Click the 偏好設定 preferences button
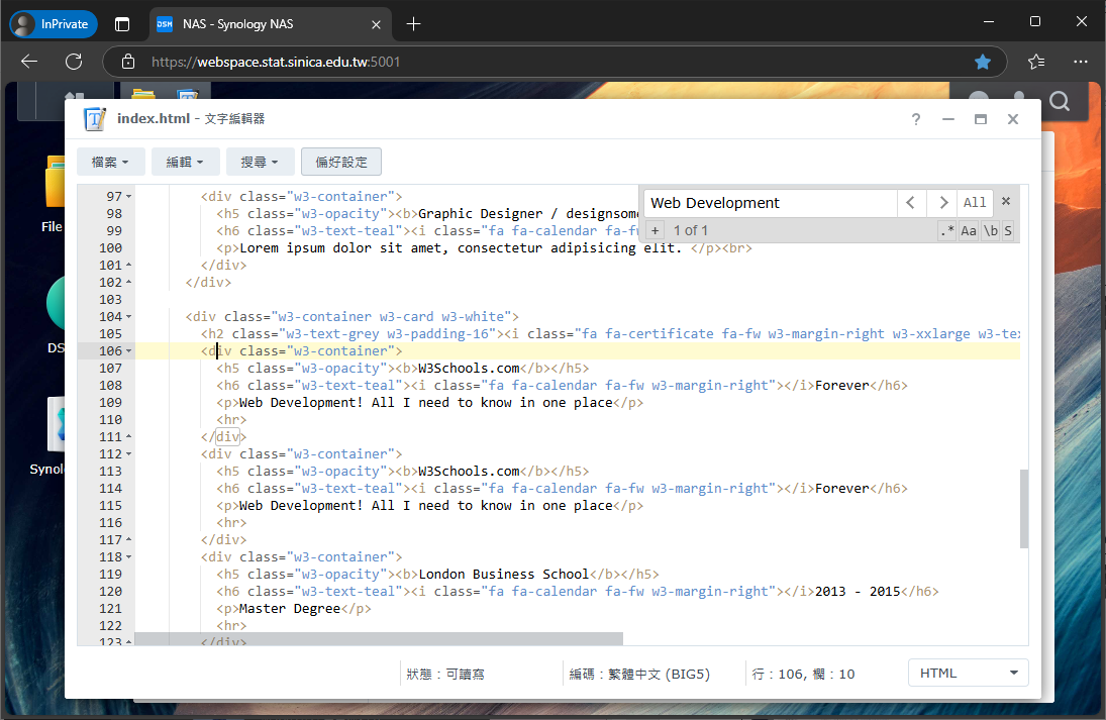Screen dimensions: 1106x720 coord(341,162)
